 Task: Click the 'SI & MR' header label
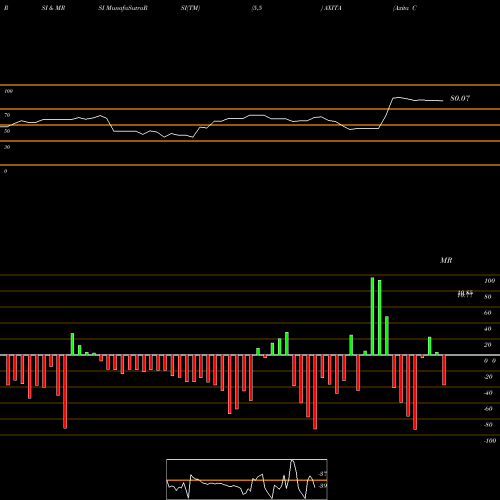53,8
